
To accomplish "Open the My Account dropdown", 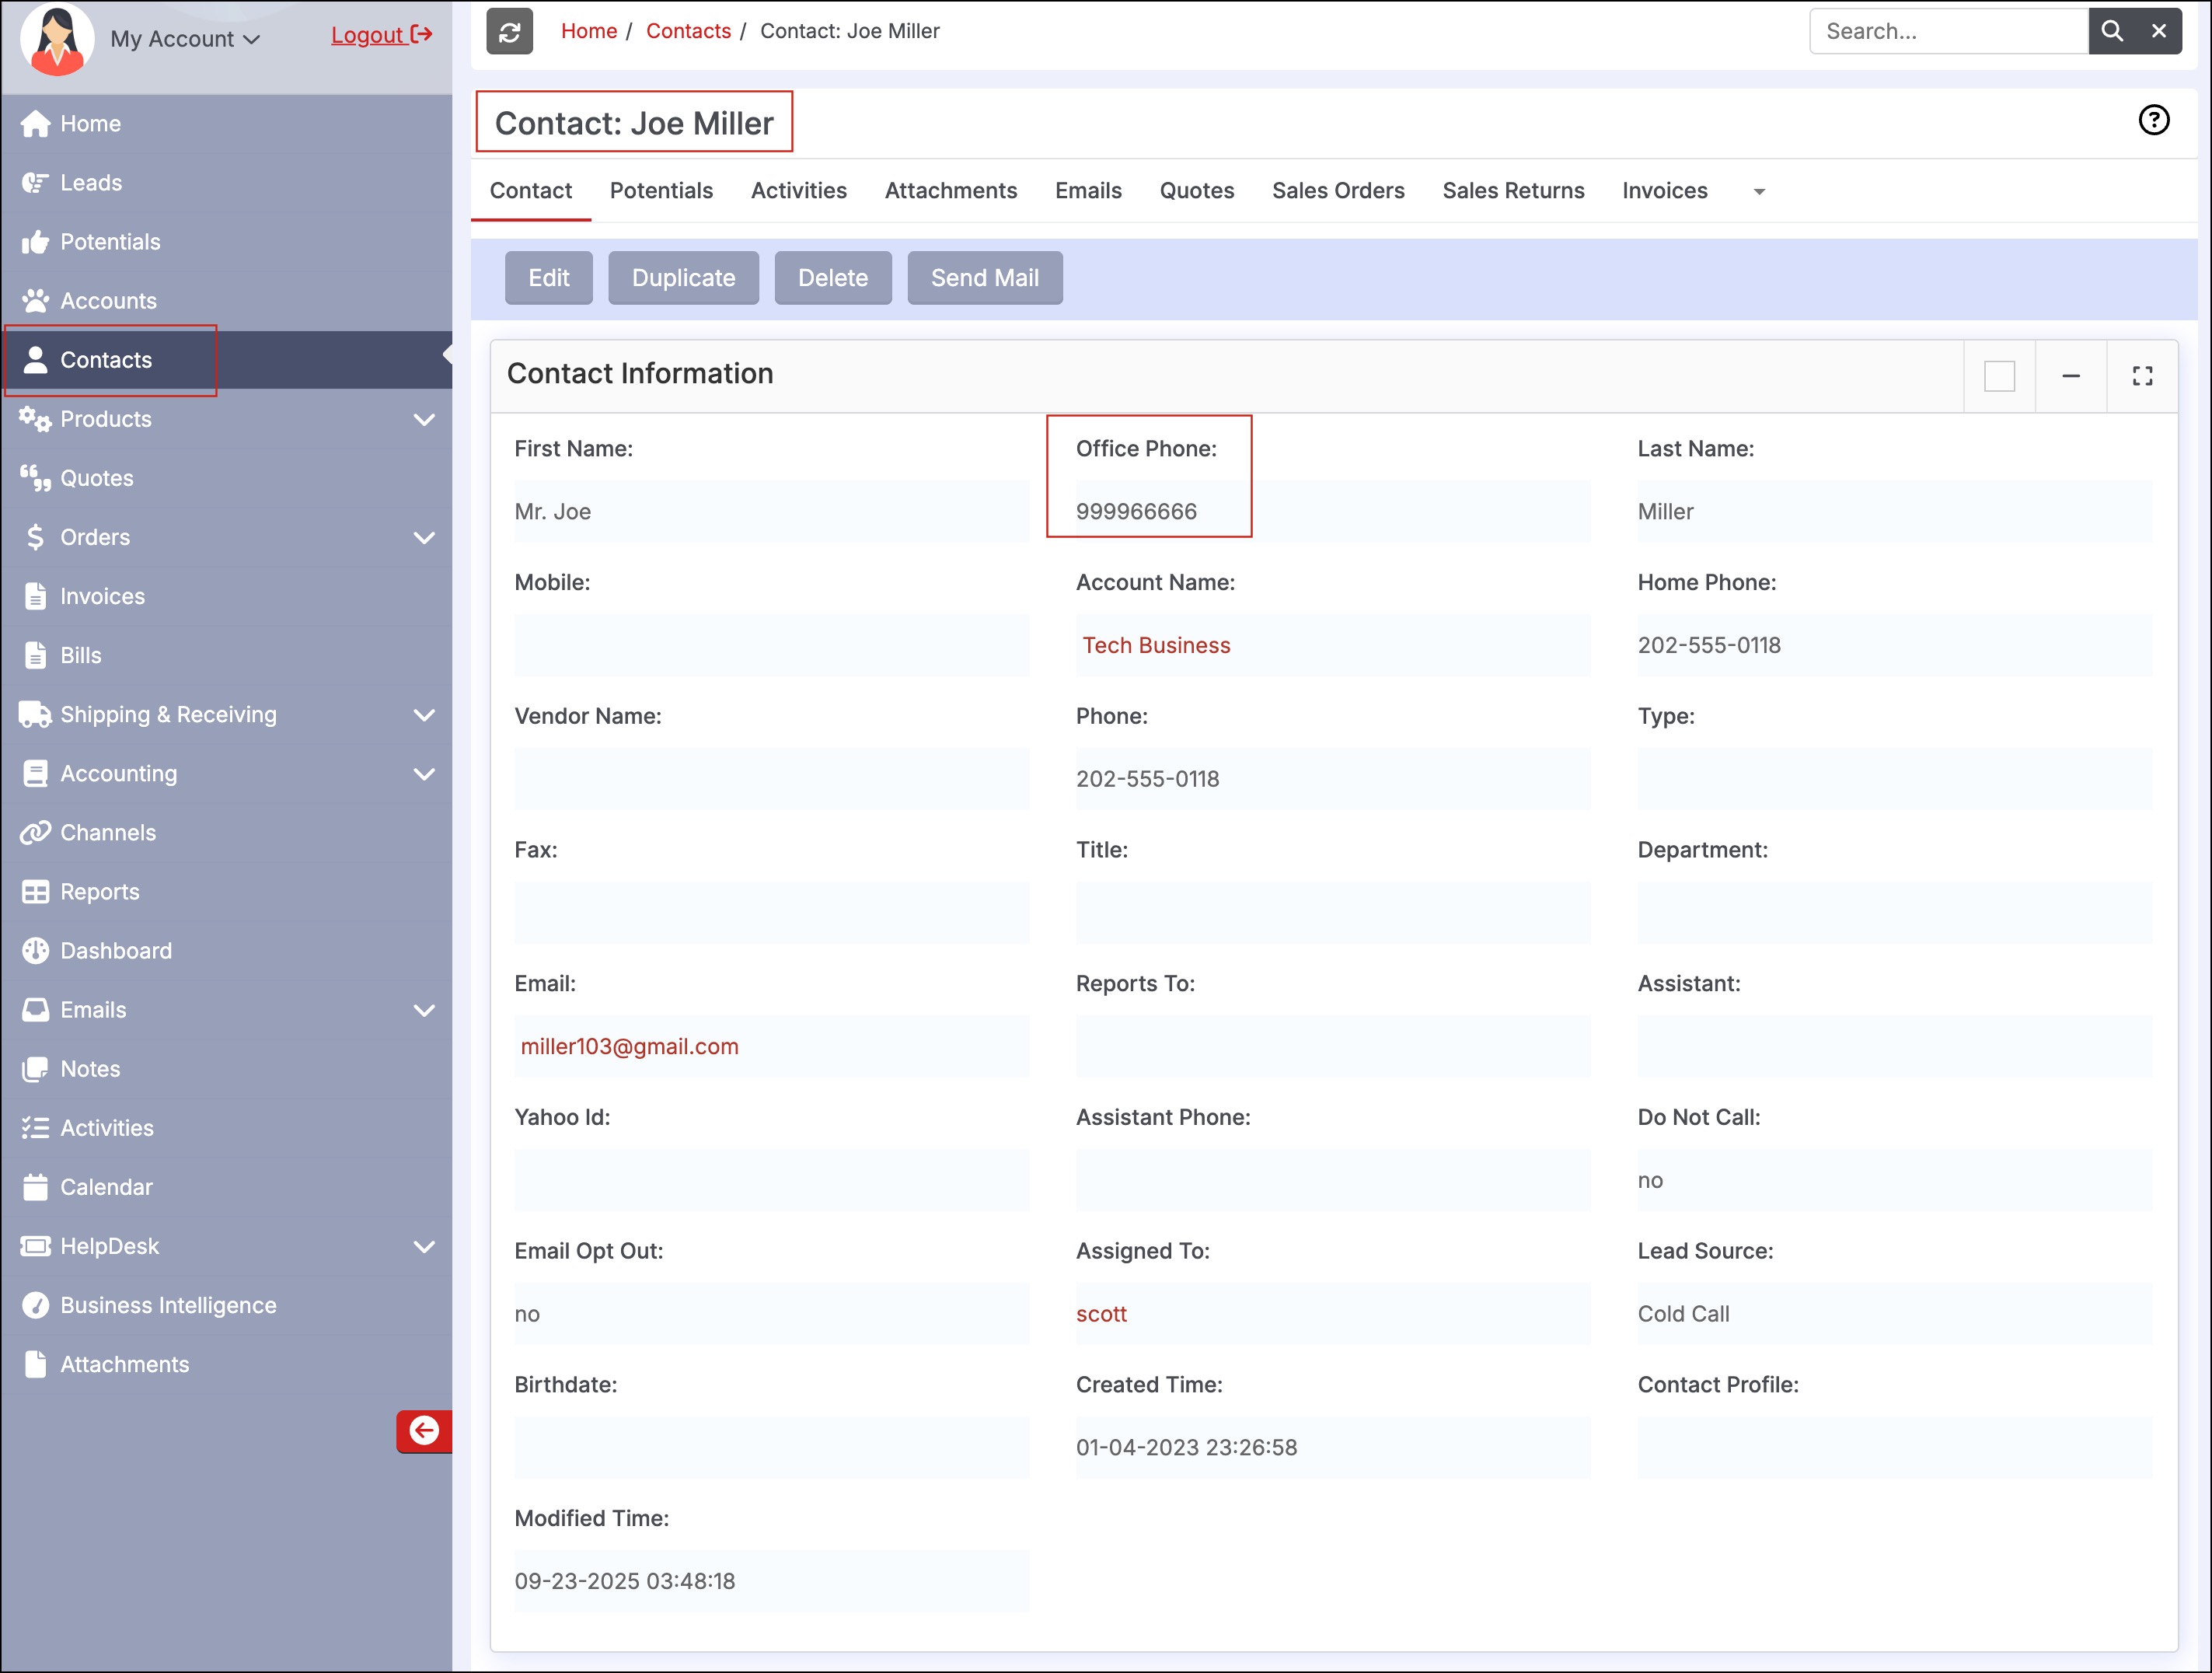I will pyautogui.click(x=185, y=39).
